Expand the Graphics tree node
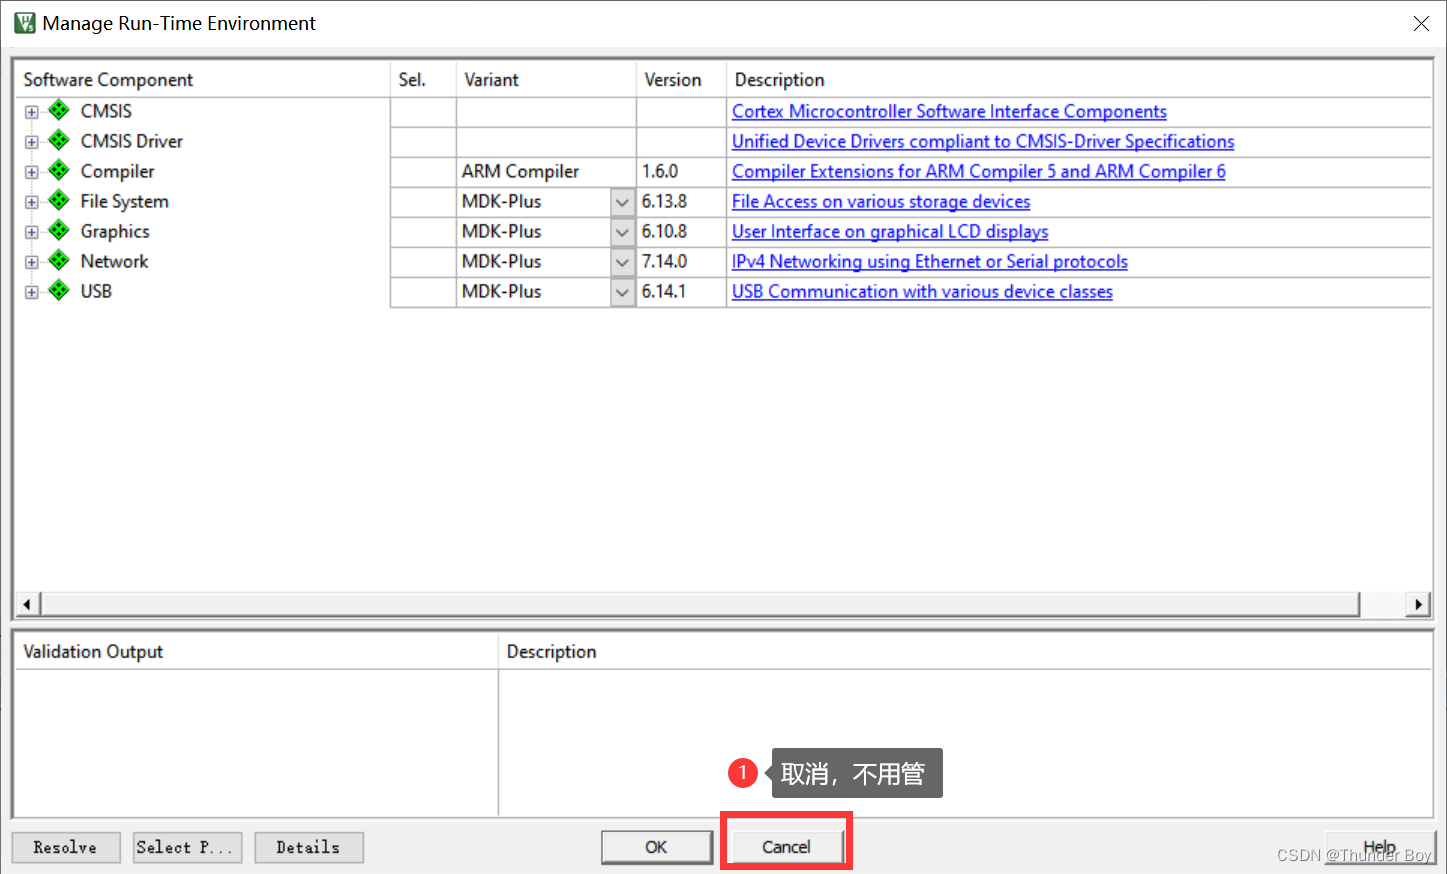The width and height of the screenshot is (1447, 874). click(32, 232)
